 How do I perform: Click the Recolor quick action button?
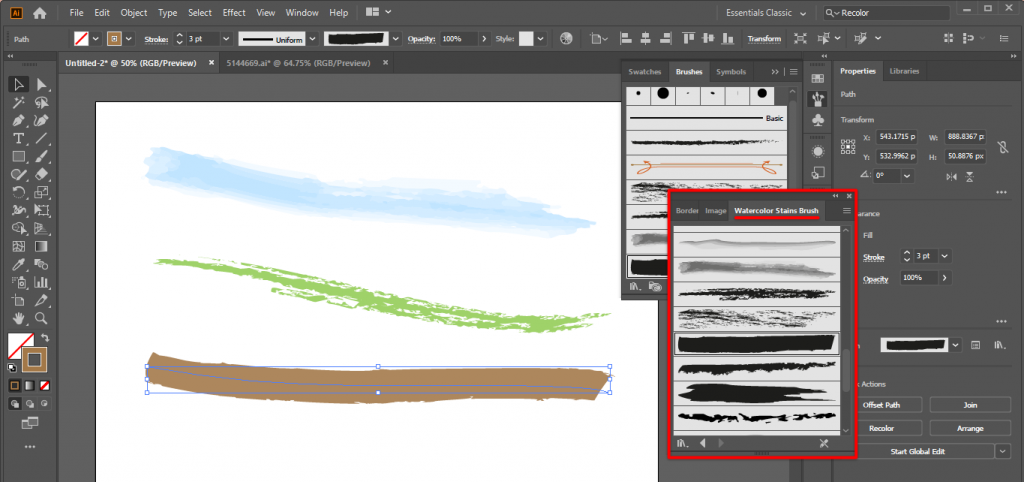click(881, 428)
